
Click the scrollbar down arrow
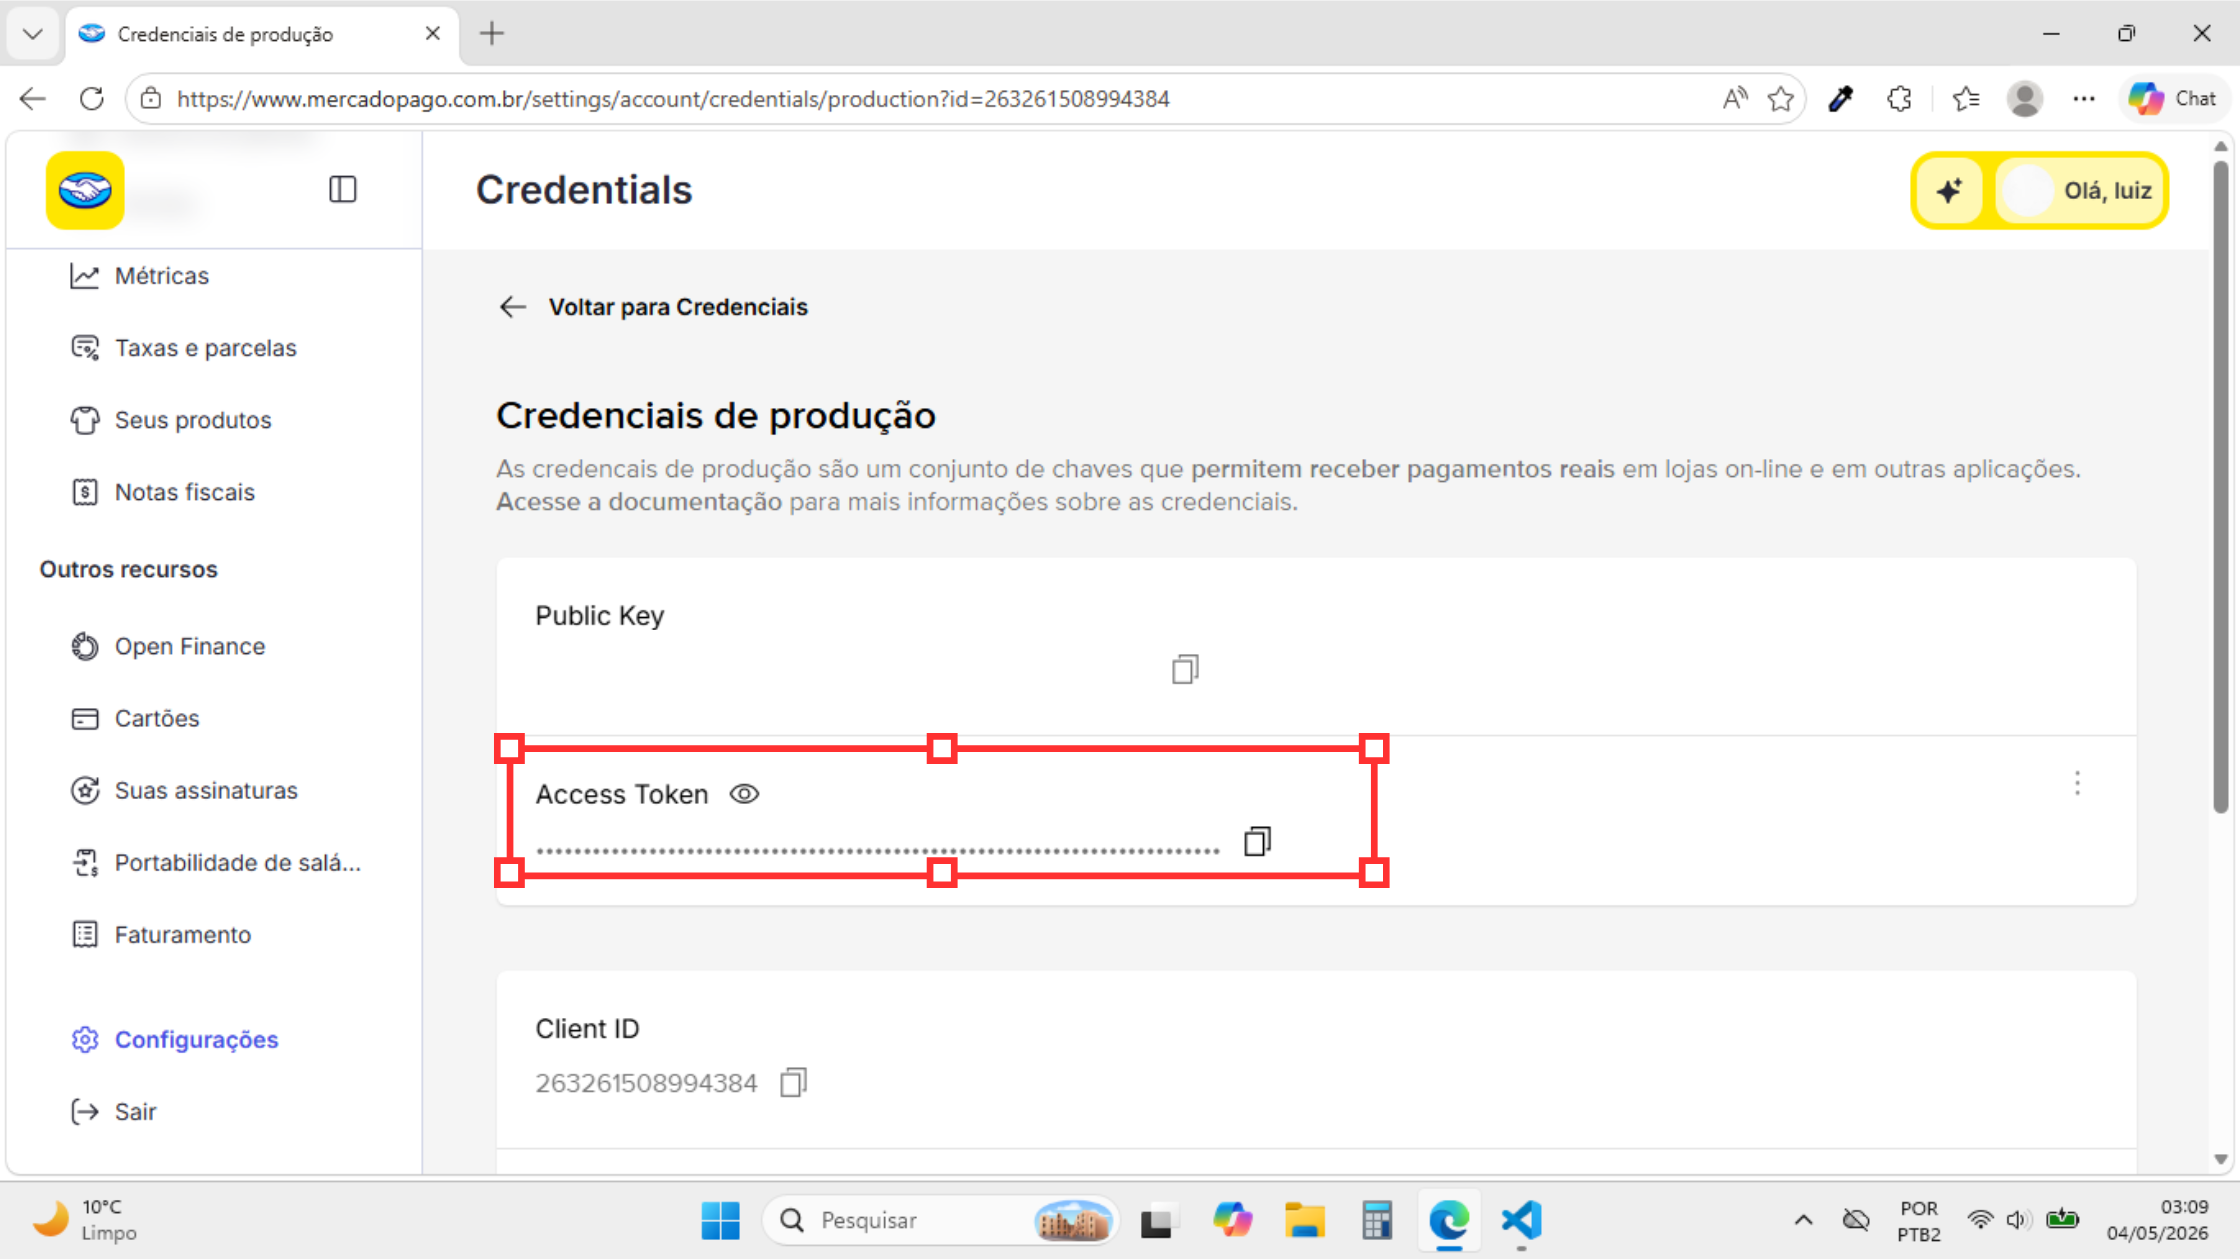(x=2221, y=1159)
